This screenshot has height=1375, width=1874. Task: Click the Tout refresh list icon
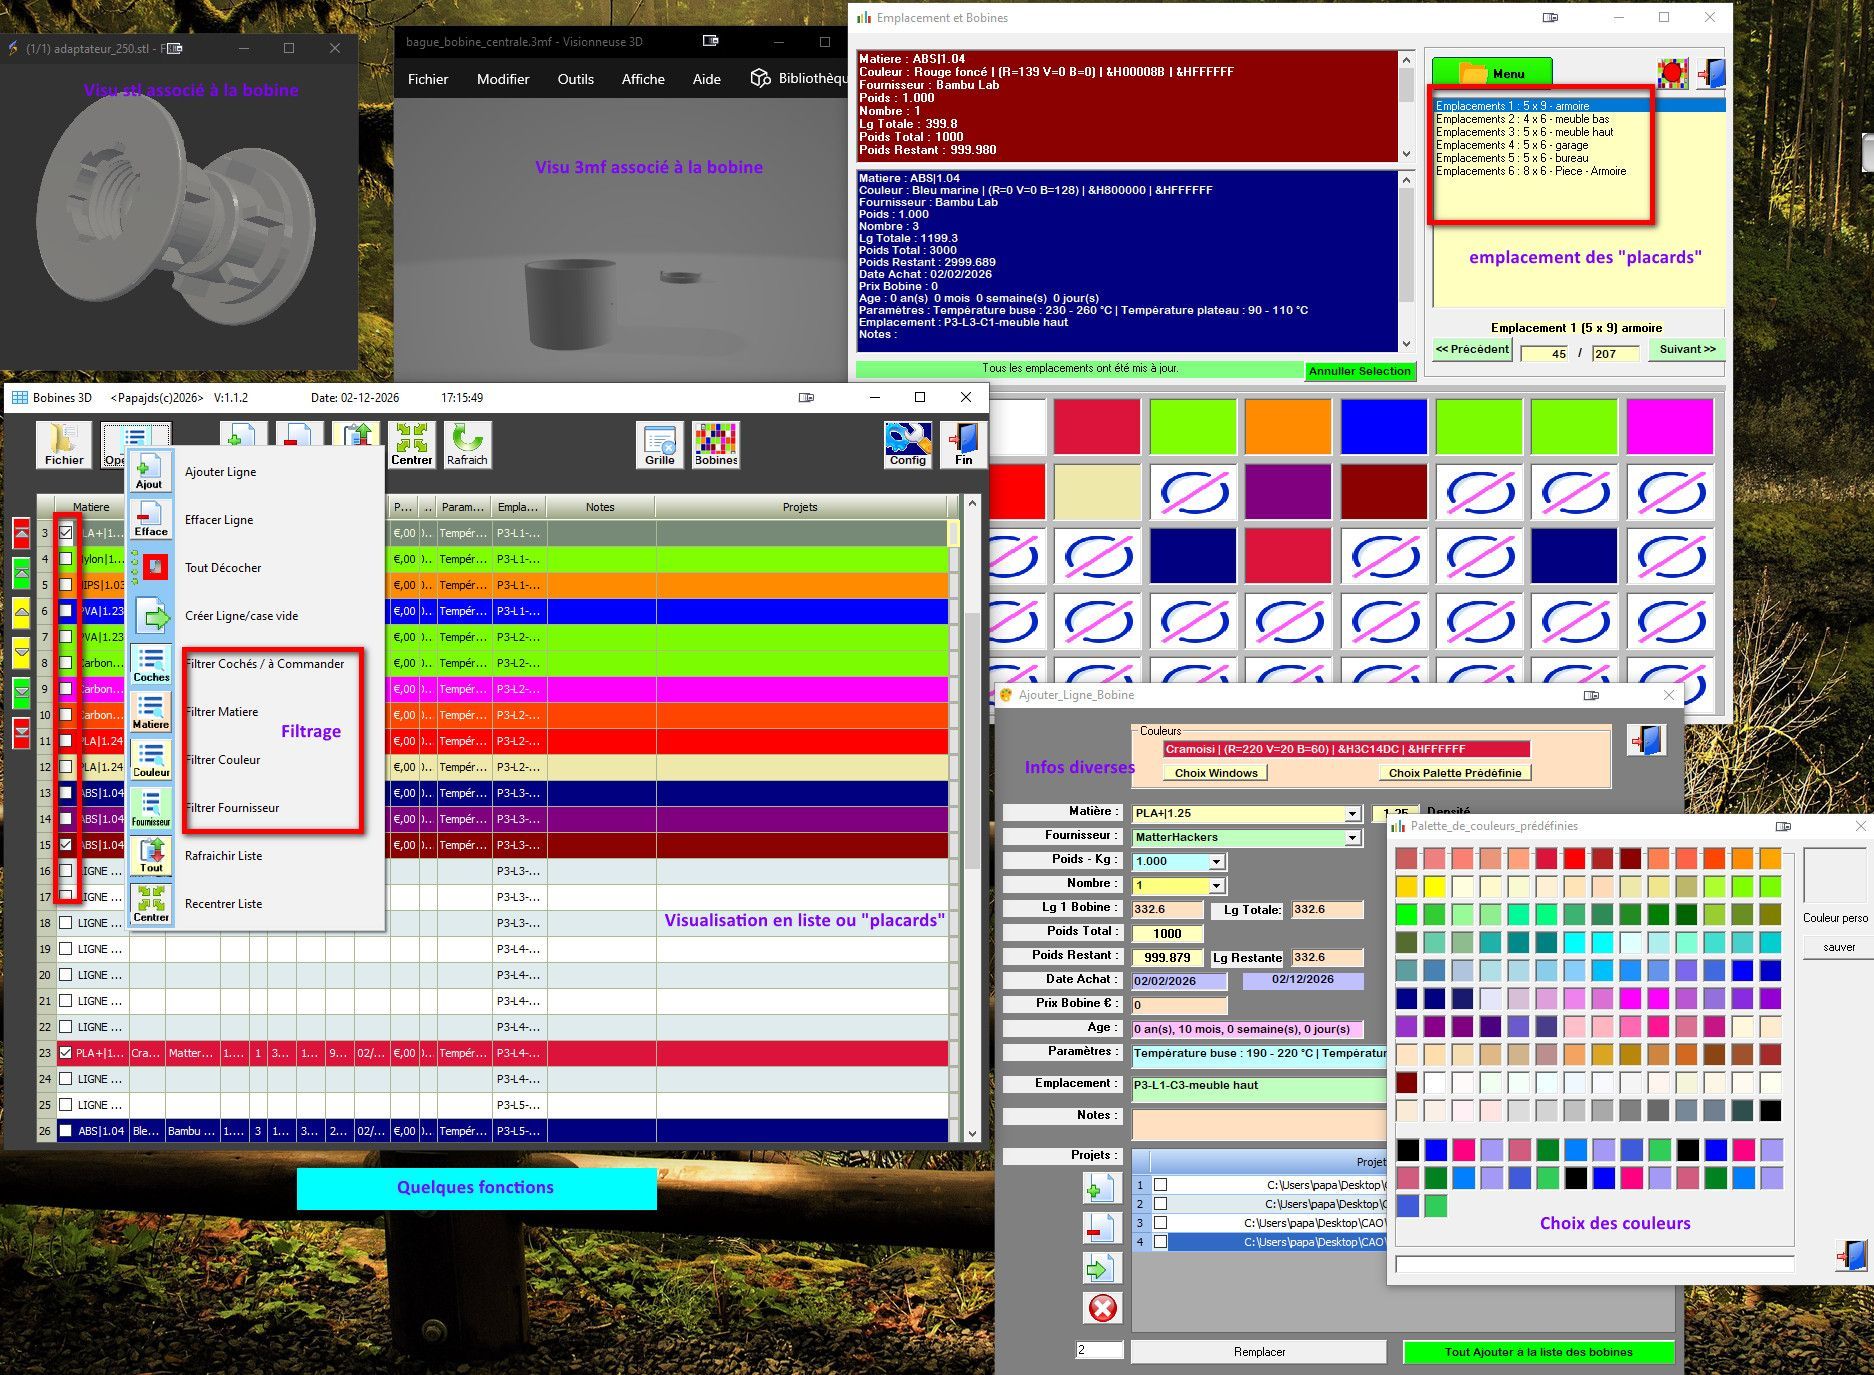[151, 856]
